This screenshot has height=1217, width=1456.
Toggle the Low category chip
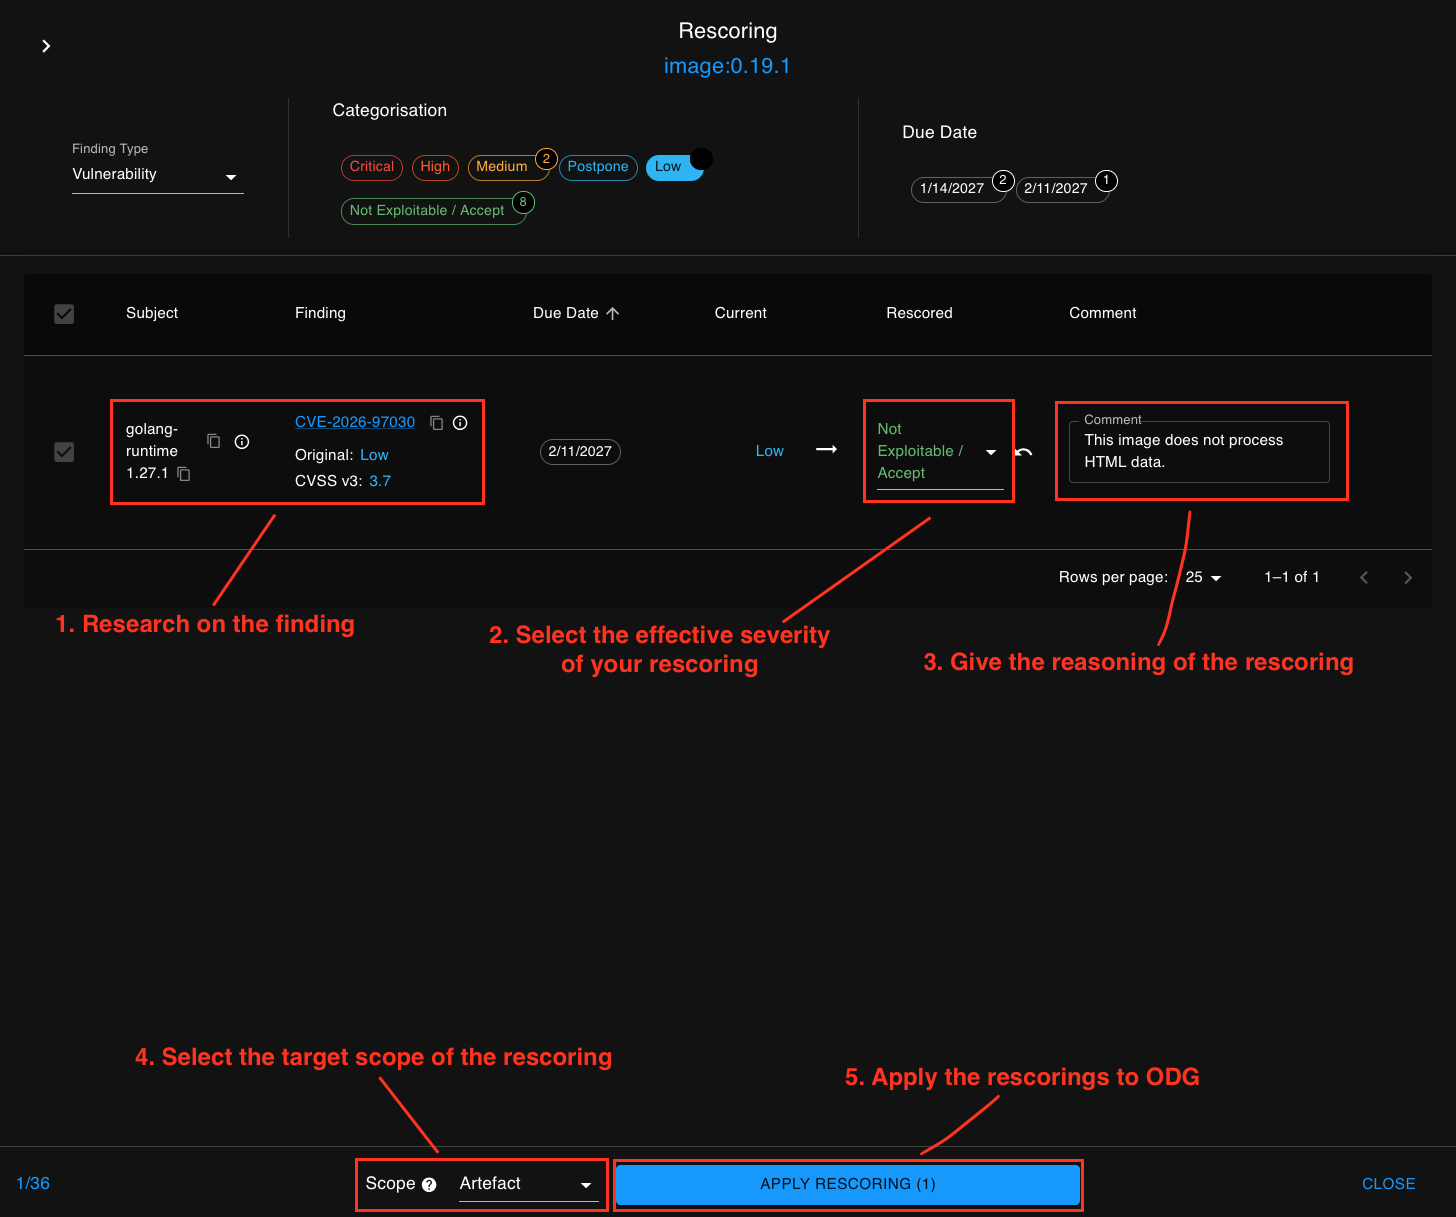tap(675, 167)
